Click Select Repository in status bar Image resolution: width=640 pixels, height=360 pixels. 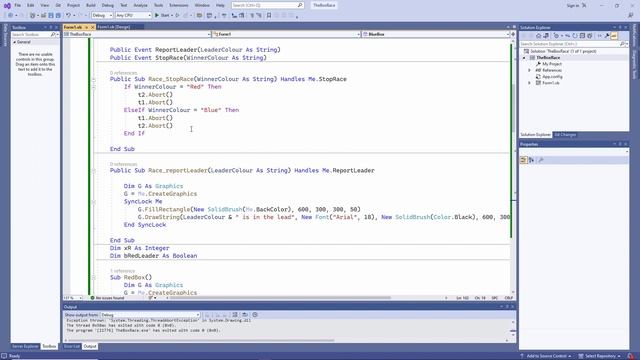(600, 356)
